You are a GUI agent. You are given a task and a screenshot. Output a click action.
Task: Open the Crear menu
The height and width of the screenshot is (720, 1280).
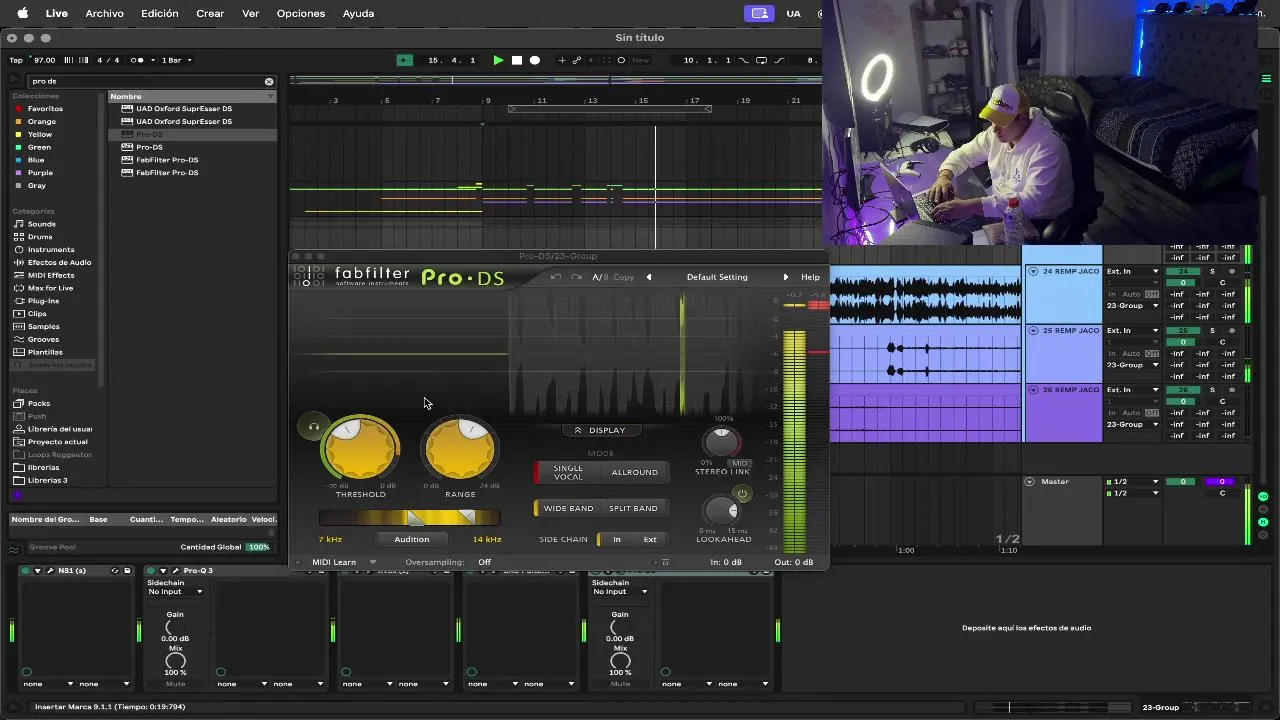[210, 13]
